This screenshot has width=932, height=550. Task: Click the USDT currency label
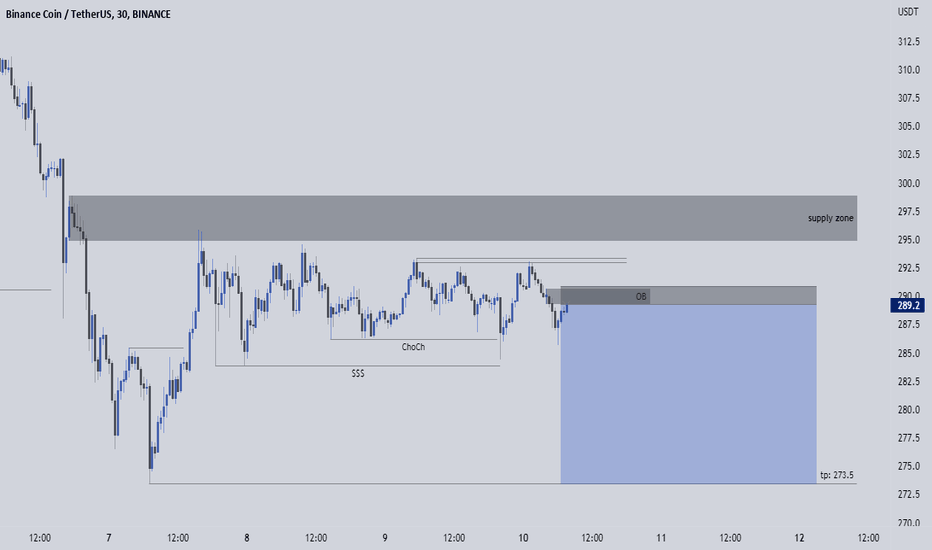(908, 12)
